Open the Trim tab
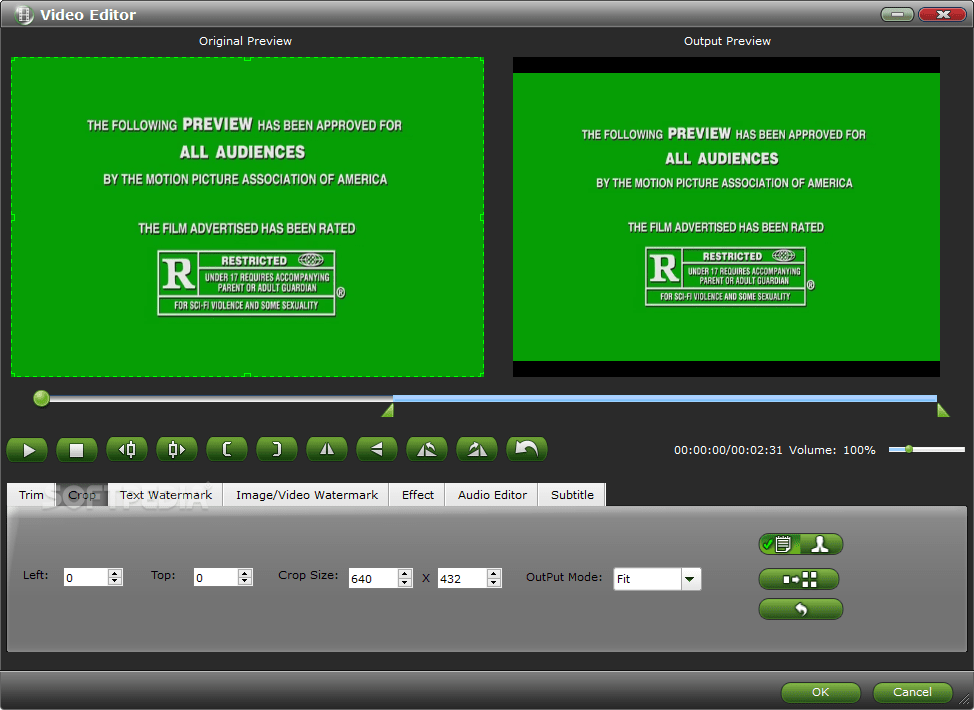974x710 pixels. [31, 495]
